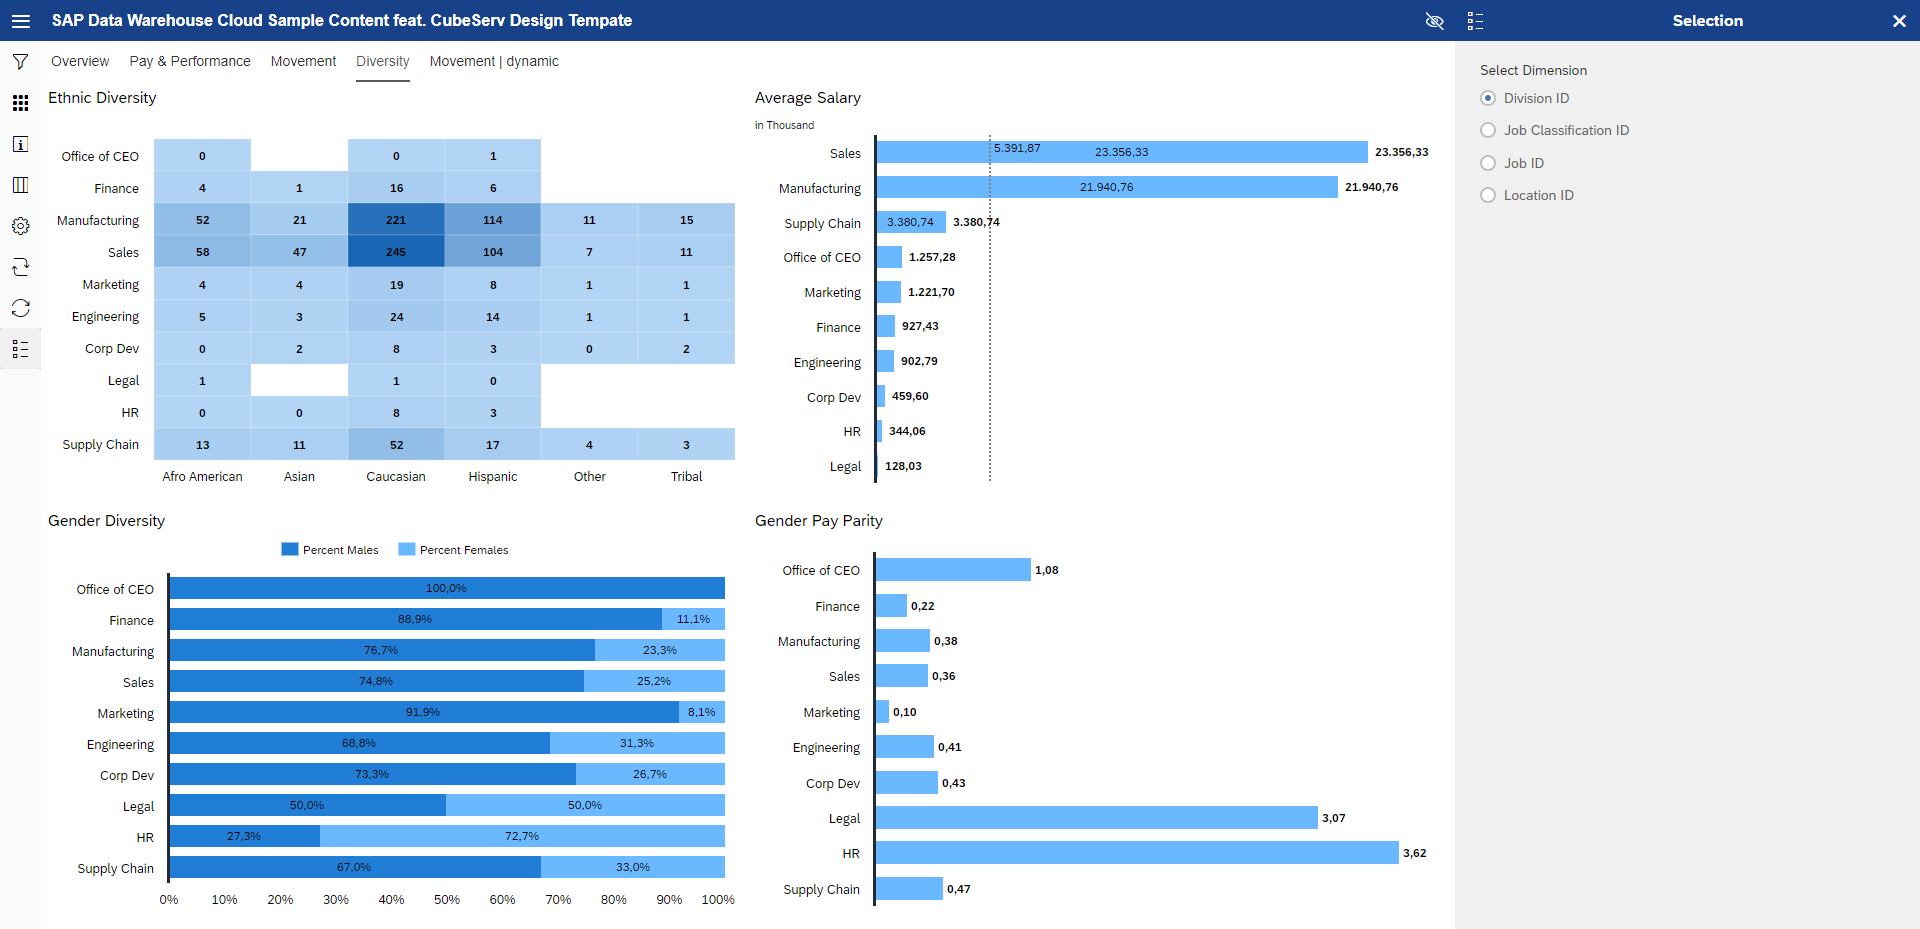Select the Job ID radio button
1920x929 pixels.
[x=1488, y=163]
